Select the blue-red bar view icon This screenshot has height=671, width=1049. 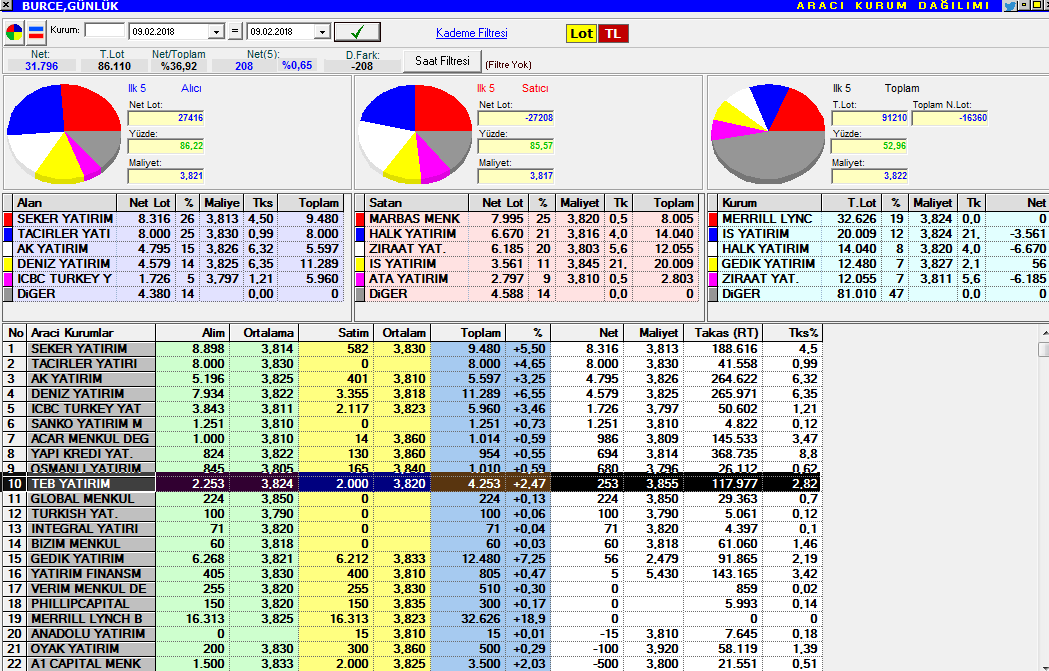(36, 32)
